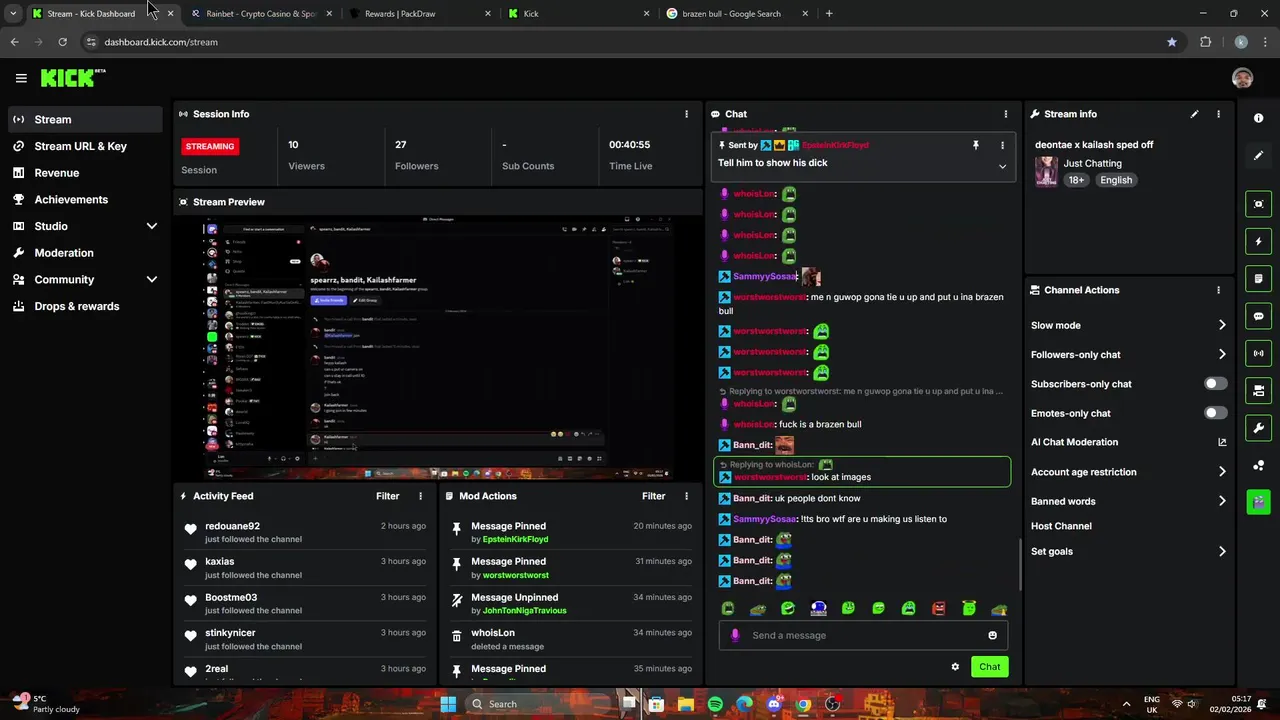Expand Slow mode options arrow

(x=1222, y=325)
